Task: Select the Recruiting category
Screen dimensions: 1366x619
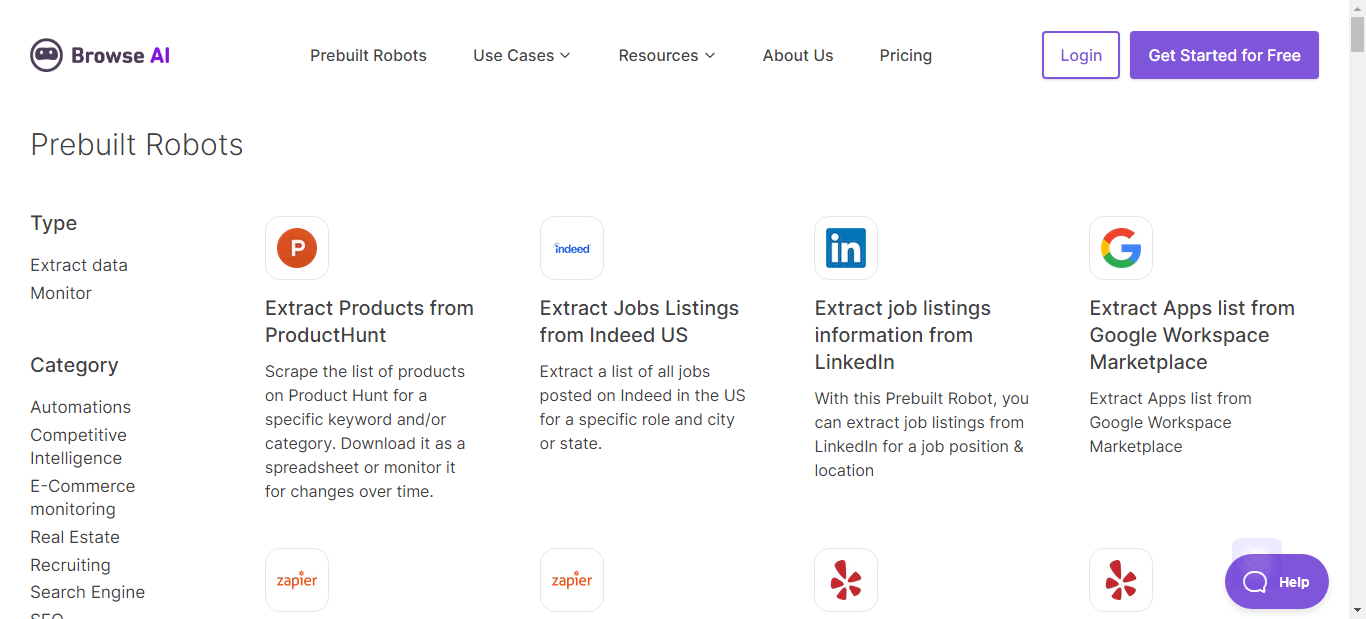Action: click(70, 565)
